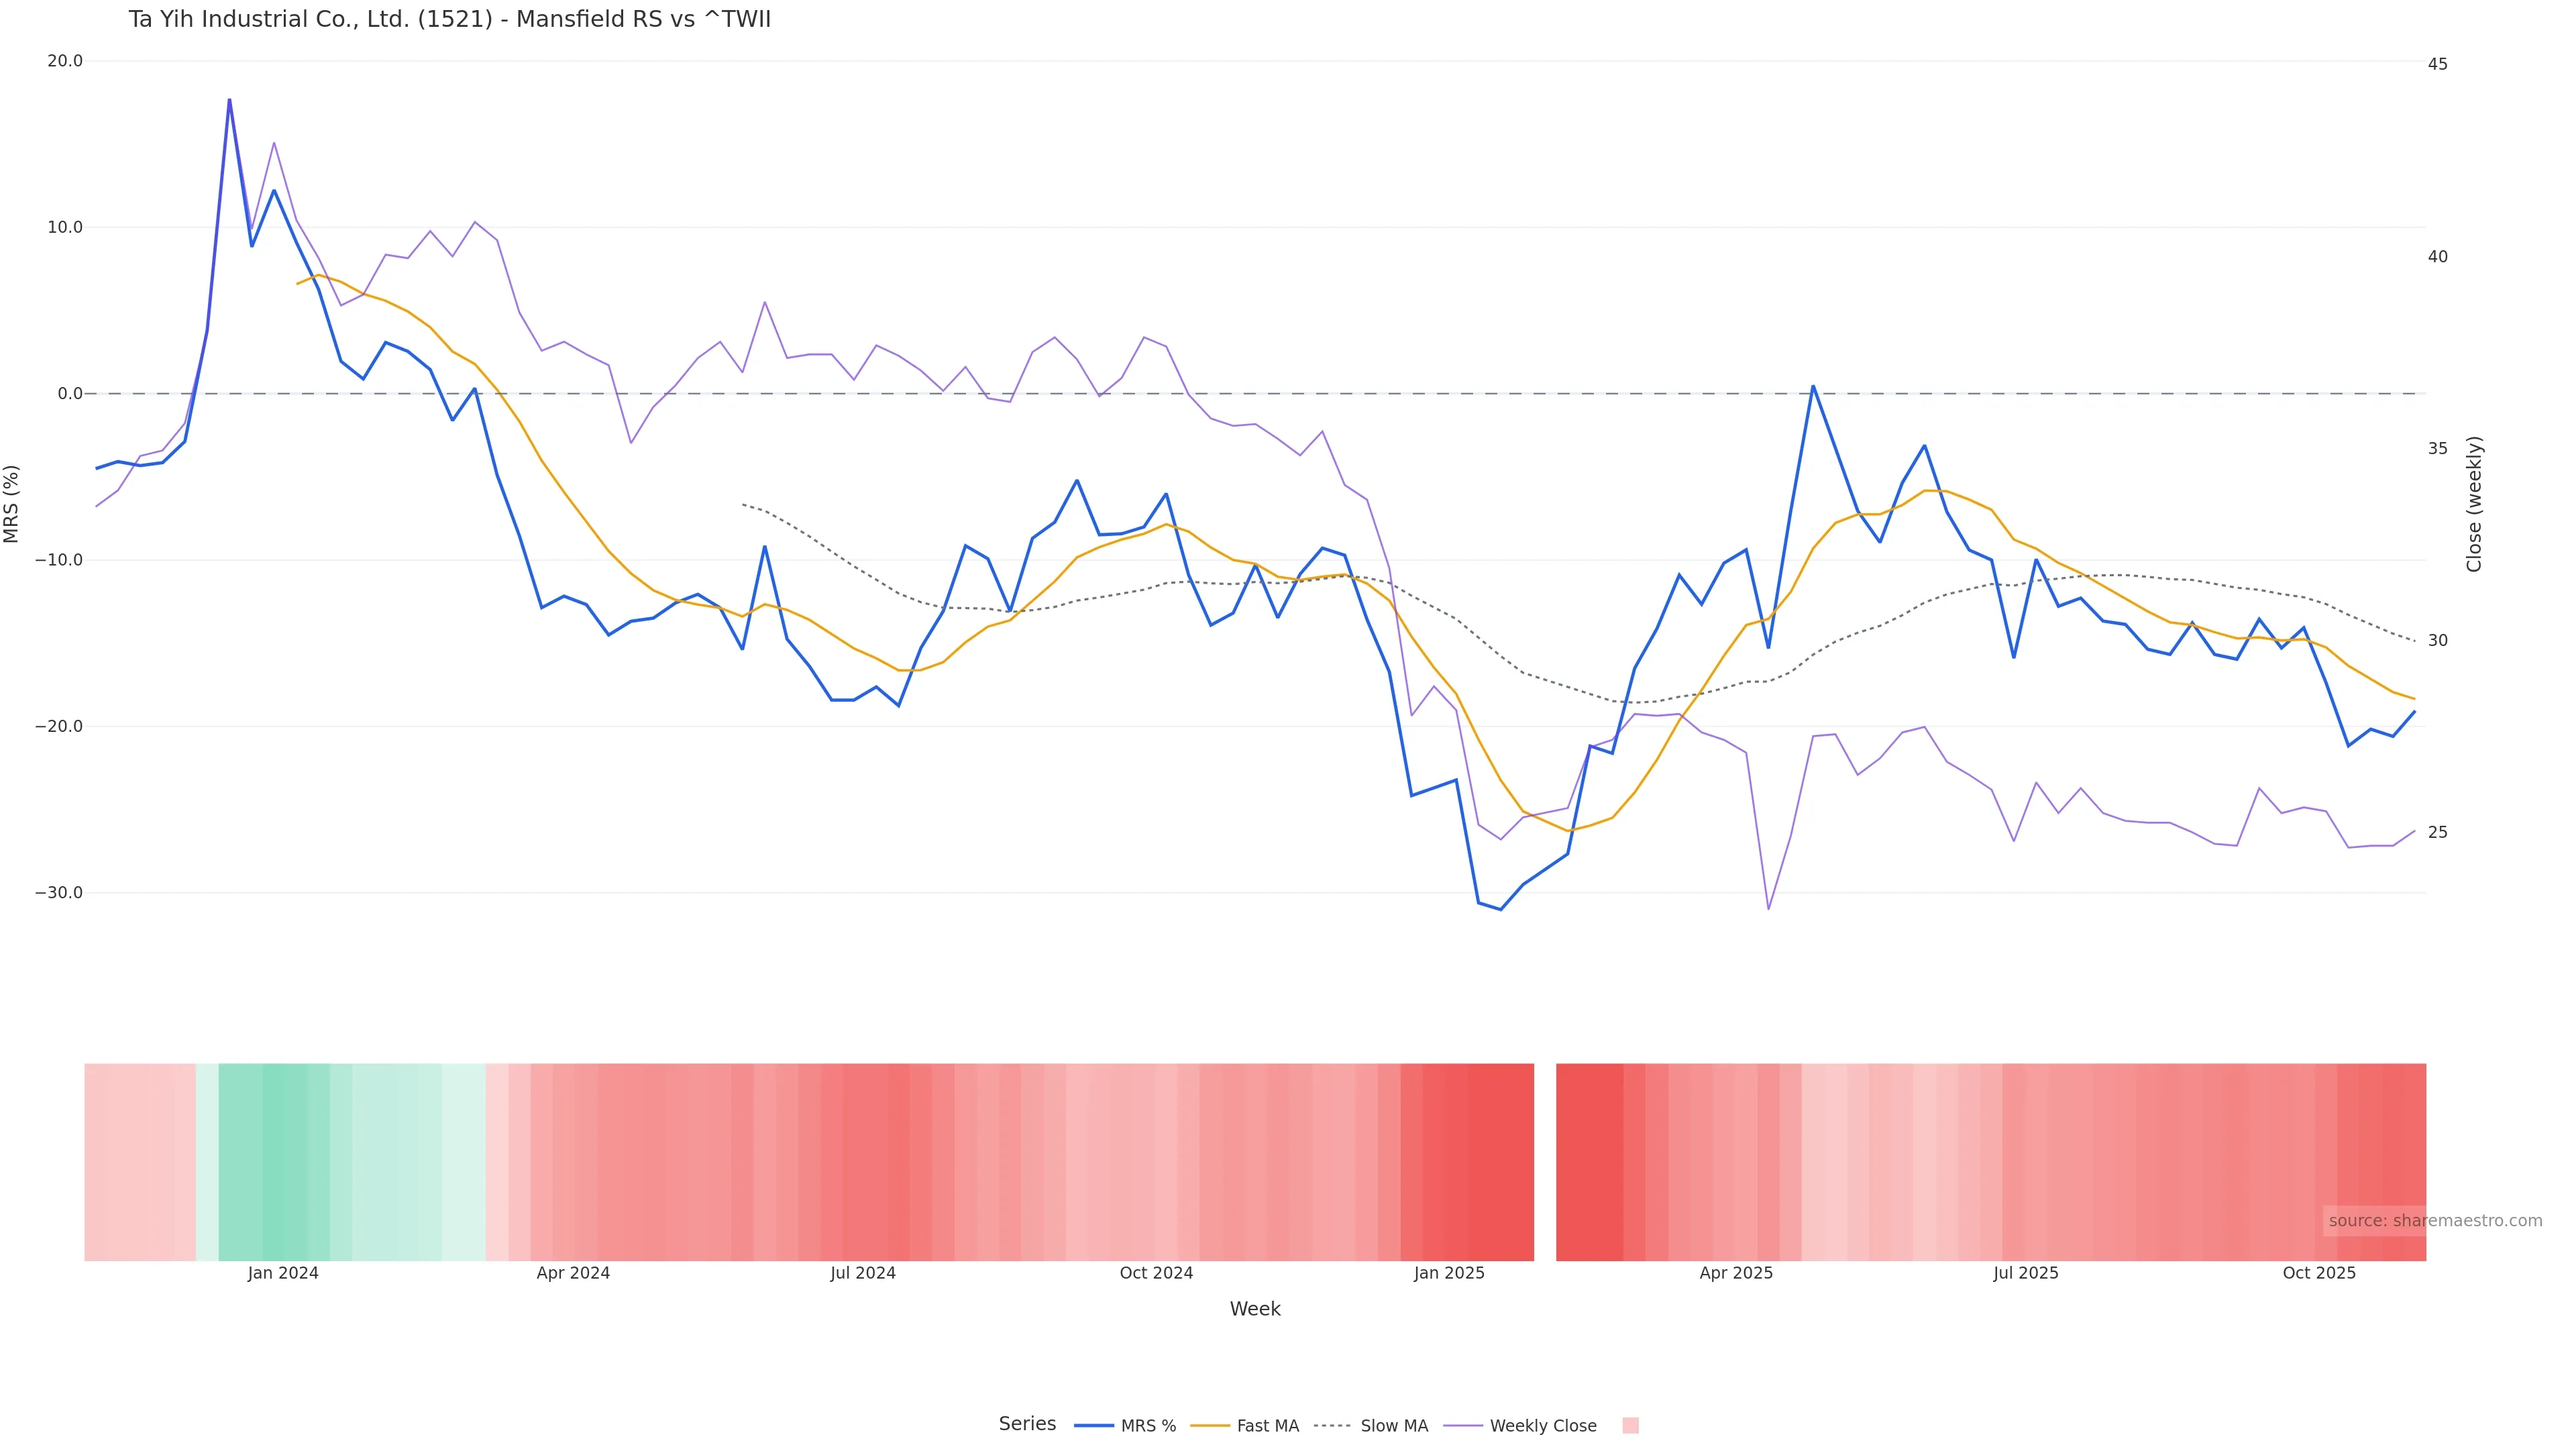Toggle the MRS % series legend label
This screenshot has width=2576, height=1449.
pyautogui.click(x=1148, y=1426)
